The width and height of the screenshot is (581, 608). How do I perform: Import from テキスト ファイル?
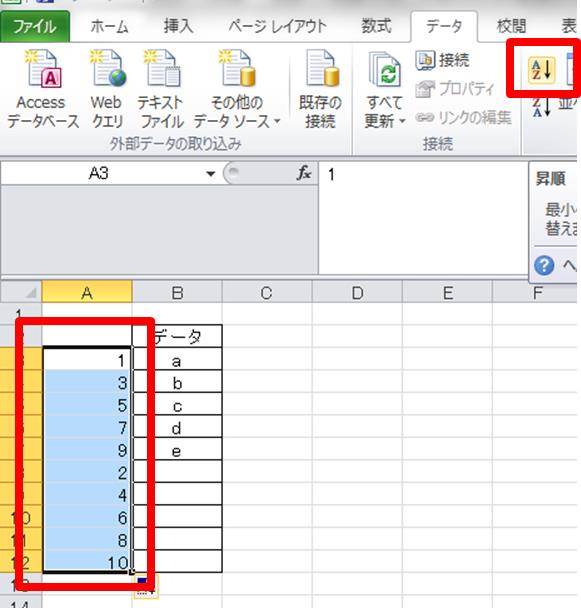point(161,89)
